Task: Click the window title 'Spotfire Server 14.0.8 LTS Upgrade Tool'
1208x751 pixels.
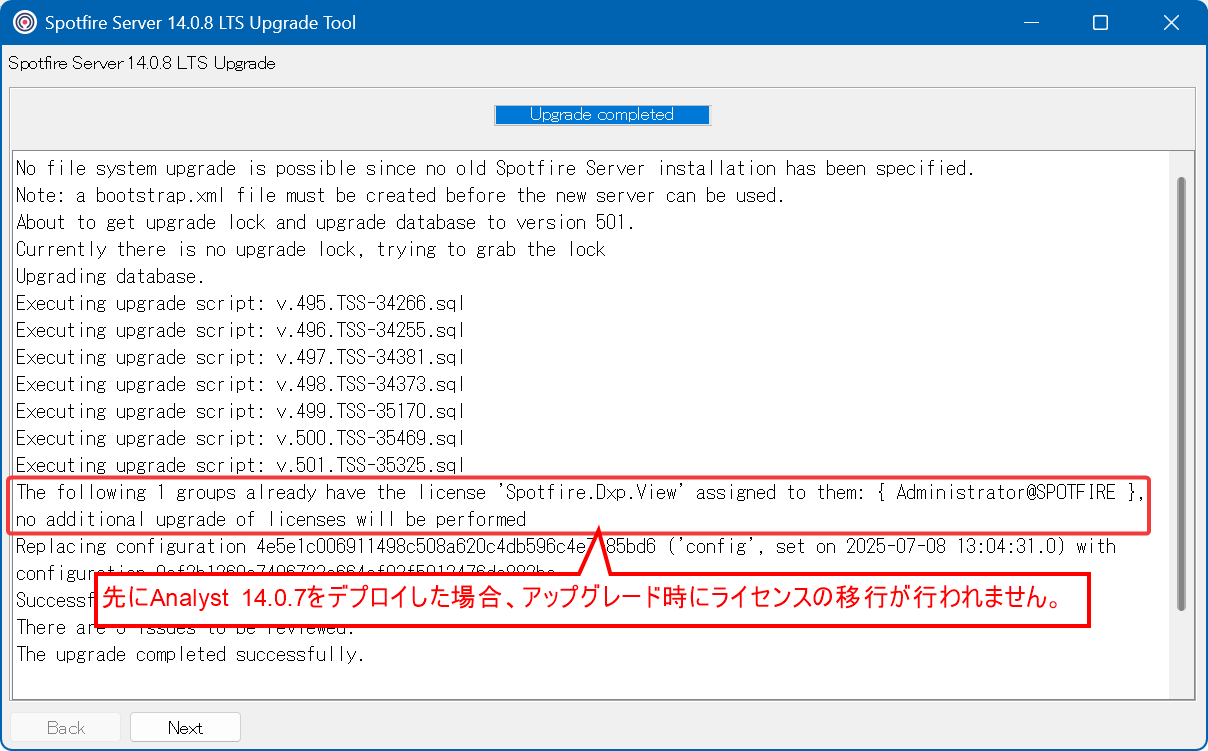Action: pos(201,22)
